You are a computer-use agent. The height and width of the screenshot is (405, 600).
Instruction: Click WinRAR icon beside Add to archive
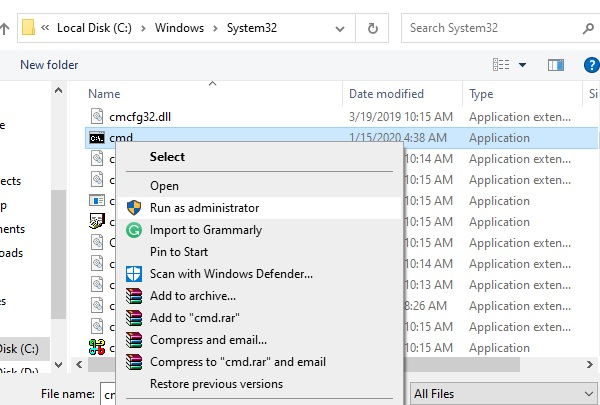(134, 295)
